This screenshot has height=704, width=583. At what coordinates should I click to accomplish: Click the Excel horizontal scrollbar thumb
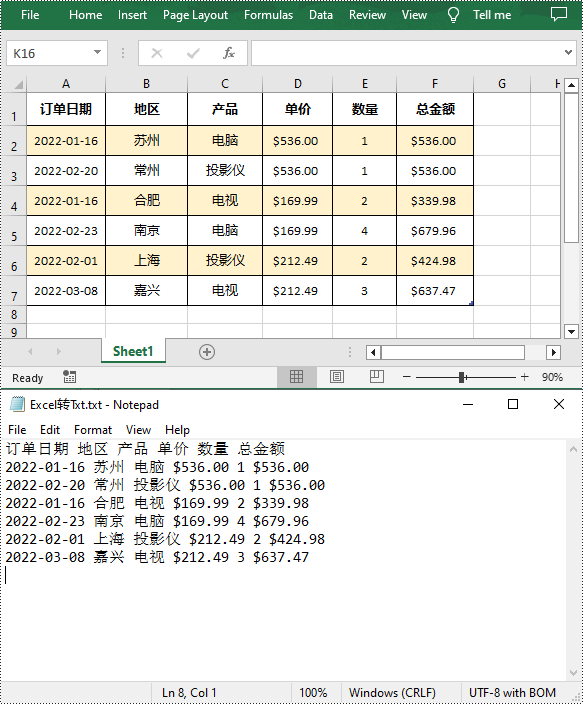click(453, 352)
